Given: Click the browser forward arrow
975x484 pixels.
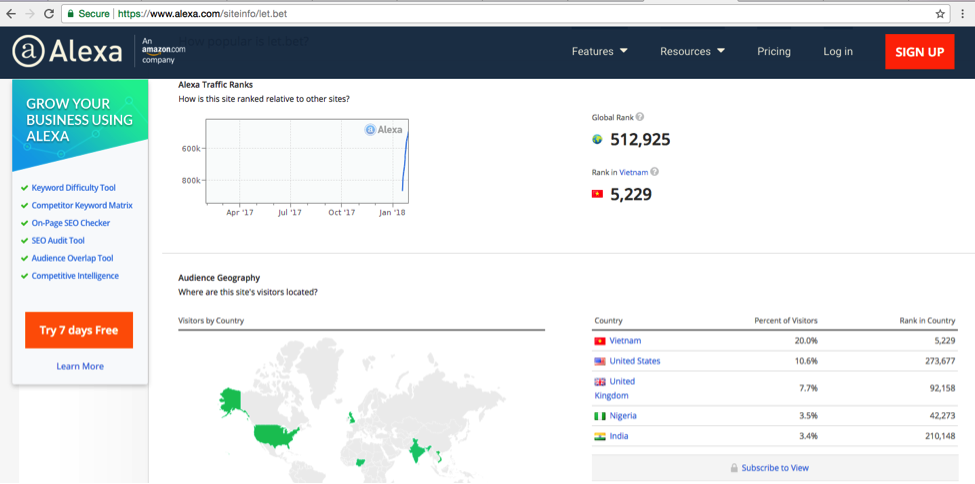Looking at the screenshot, I should click(29, 13).
